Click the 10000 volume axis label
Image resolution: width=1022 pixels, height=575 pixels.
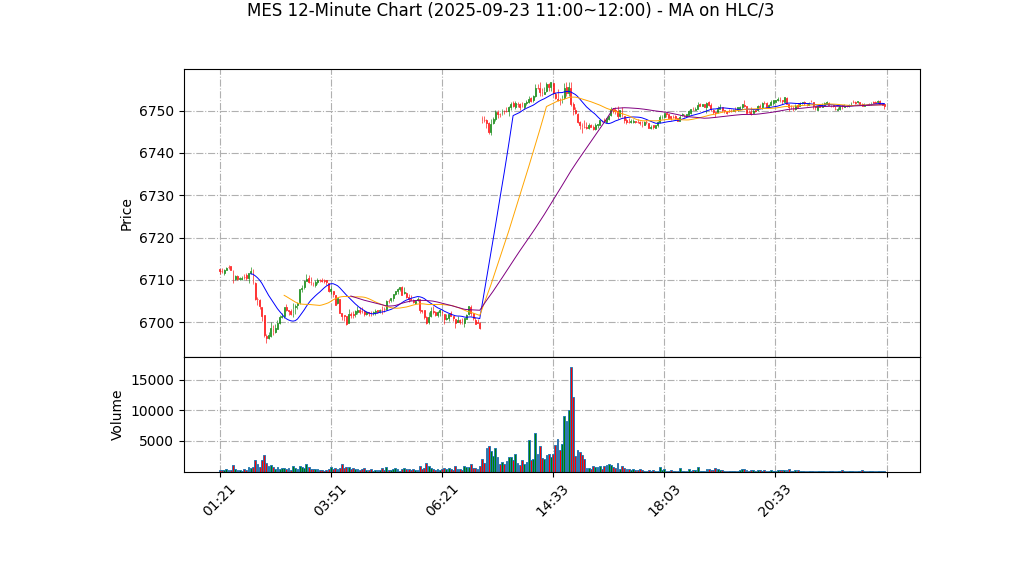(x=153, y=411)
